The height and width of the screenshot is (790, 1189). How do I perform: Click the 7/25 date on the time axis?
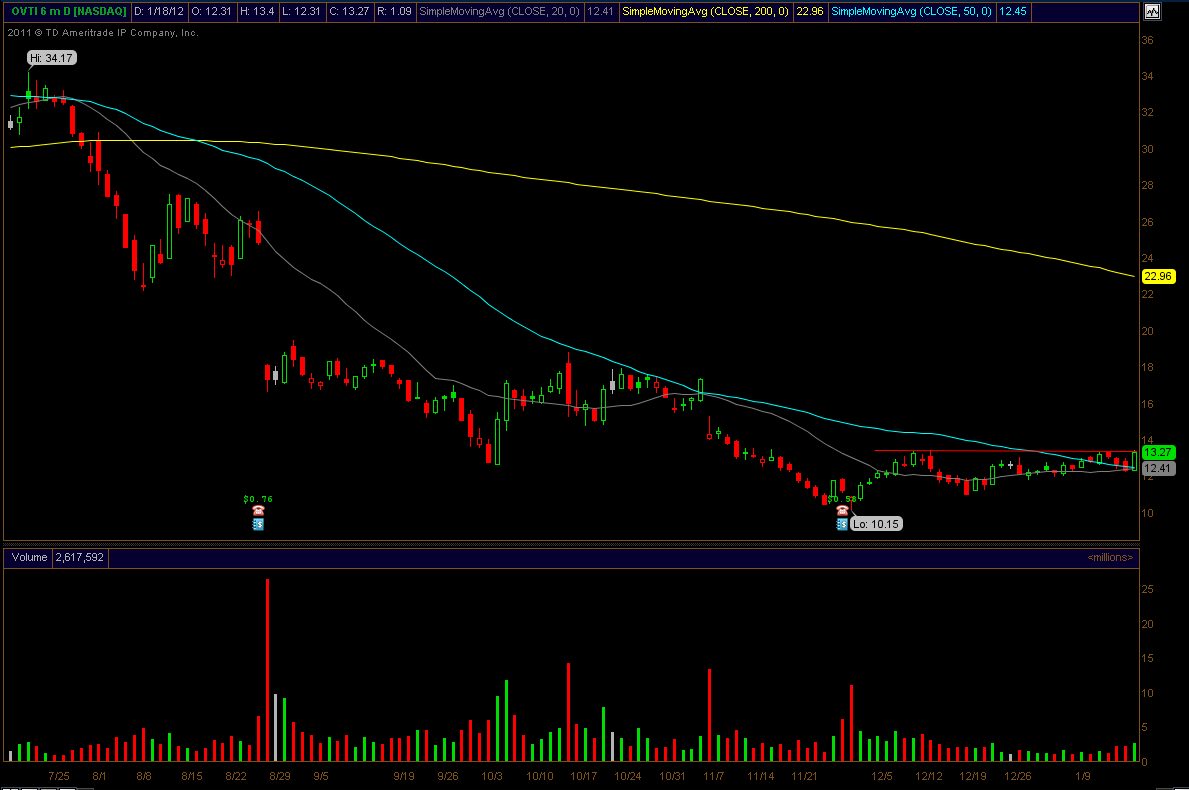(x=59, y=776)
